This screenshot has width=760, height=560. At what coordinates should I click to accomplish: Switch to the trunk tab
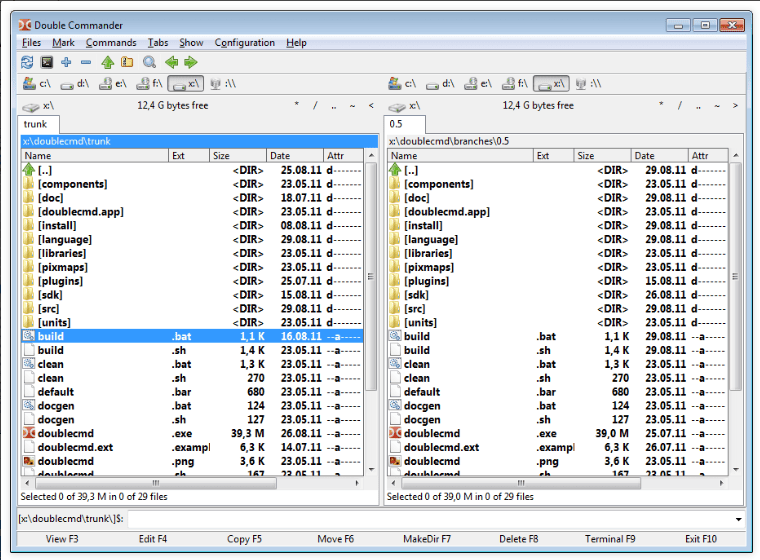click(39, 124)
